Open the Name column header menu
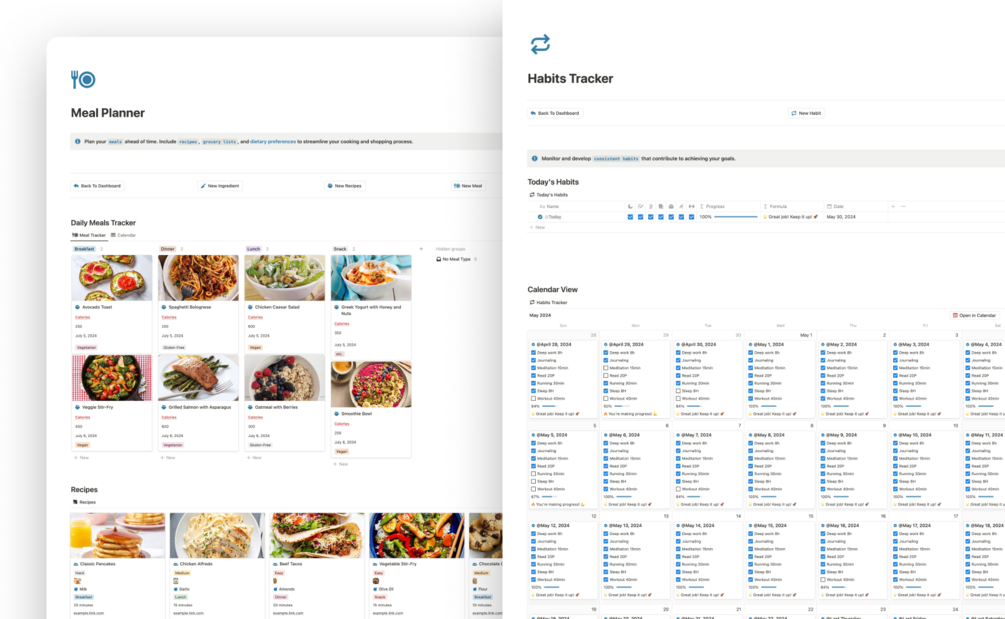The image size is (1005, 619). tap(576, 206)
